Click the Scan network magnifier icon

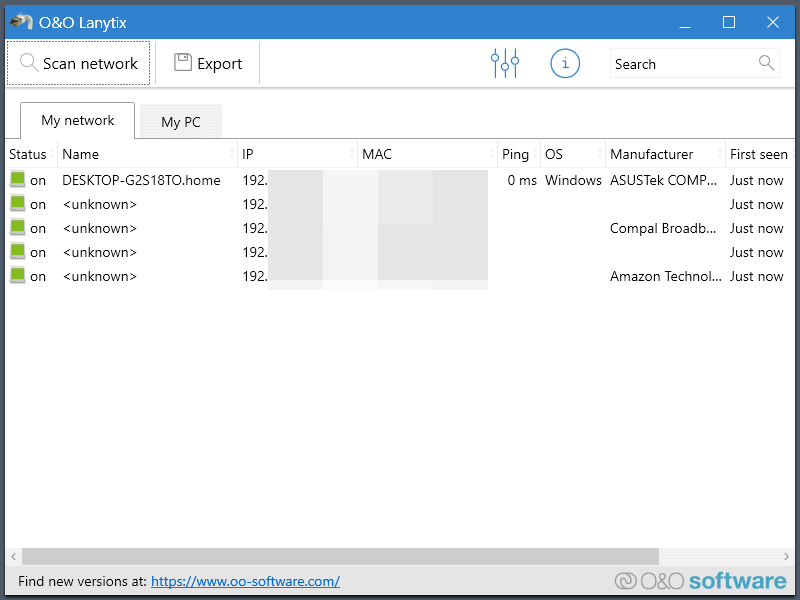point(29,63)
